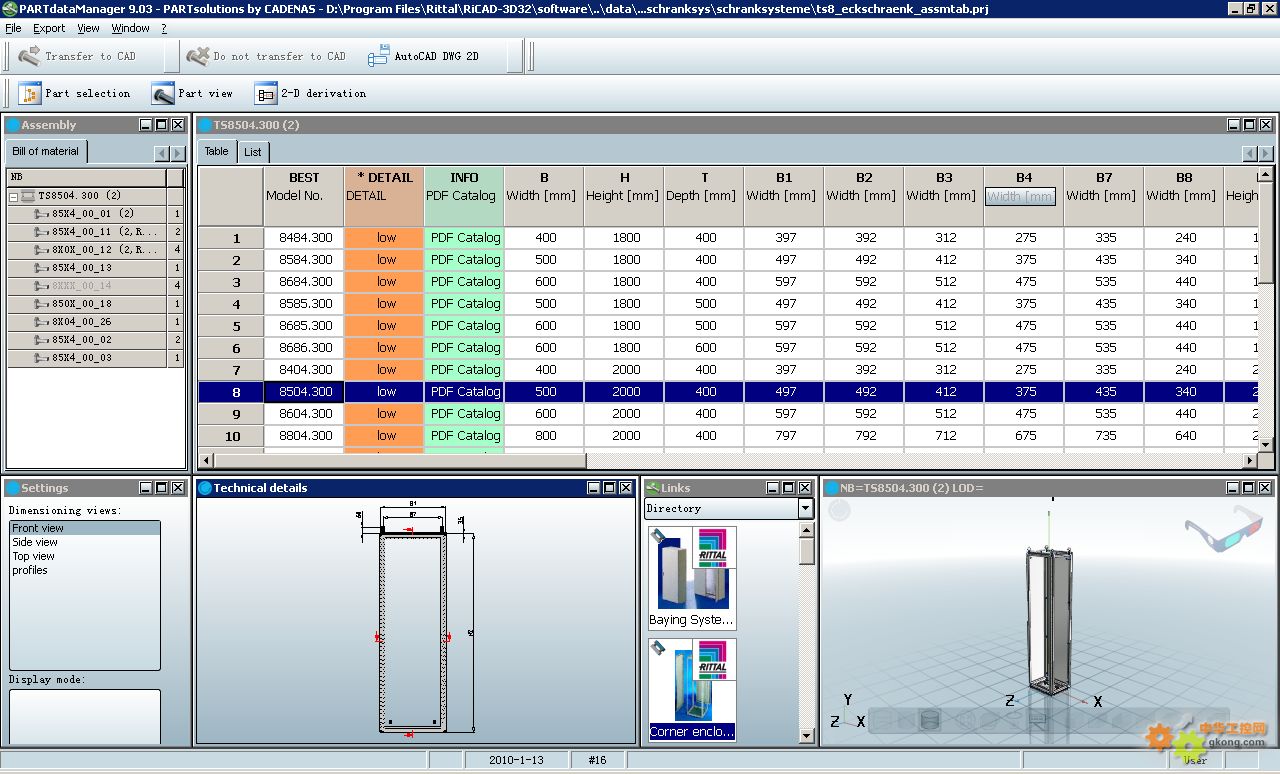Open the Export menu
Viewport: 1280px width, 774px height.
pyautogui.click(x=49, y=28)
